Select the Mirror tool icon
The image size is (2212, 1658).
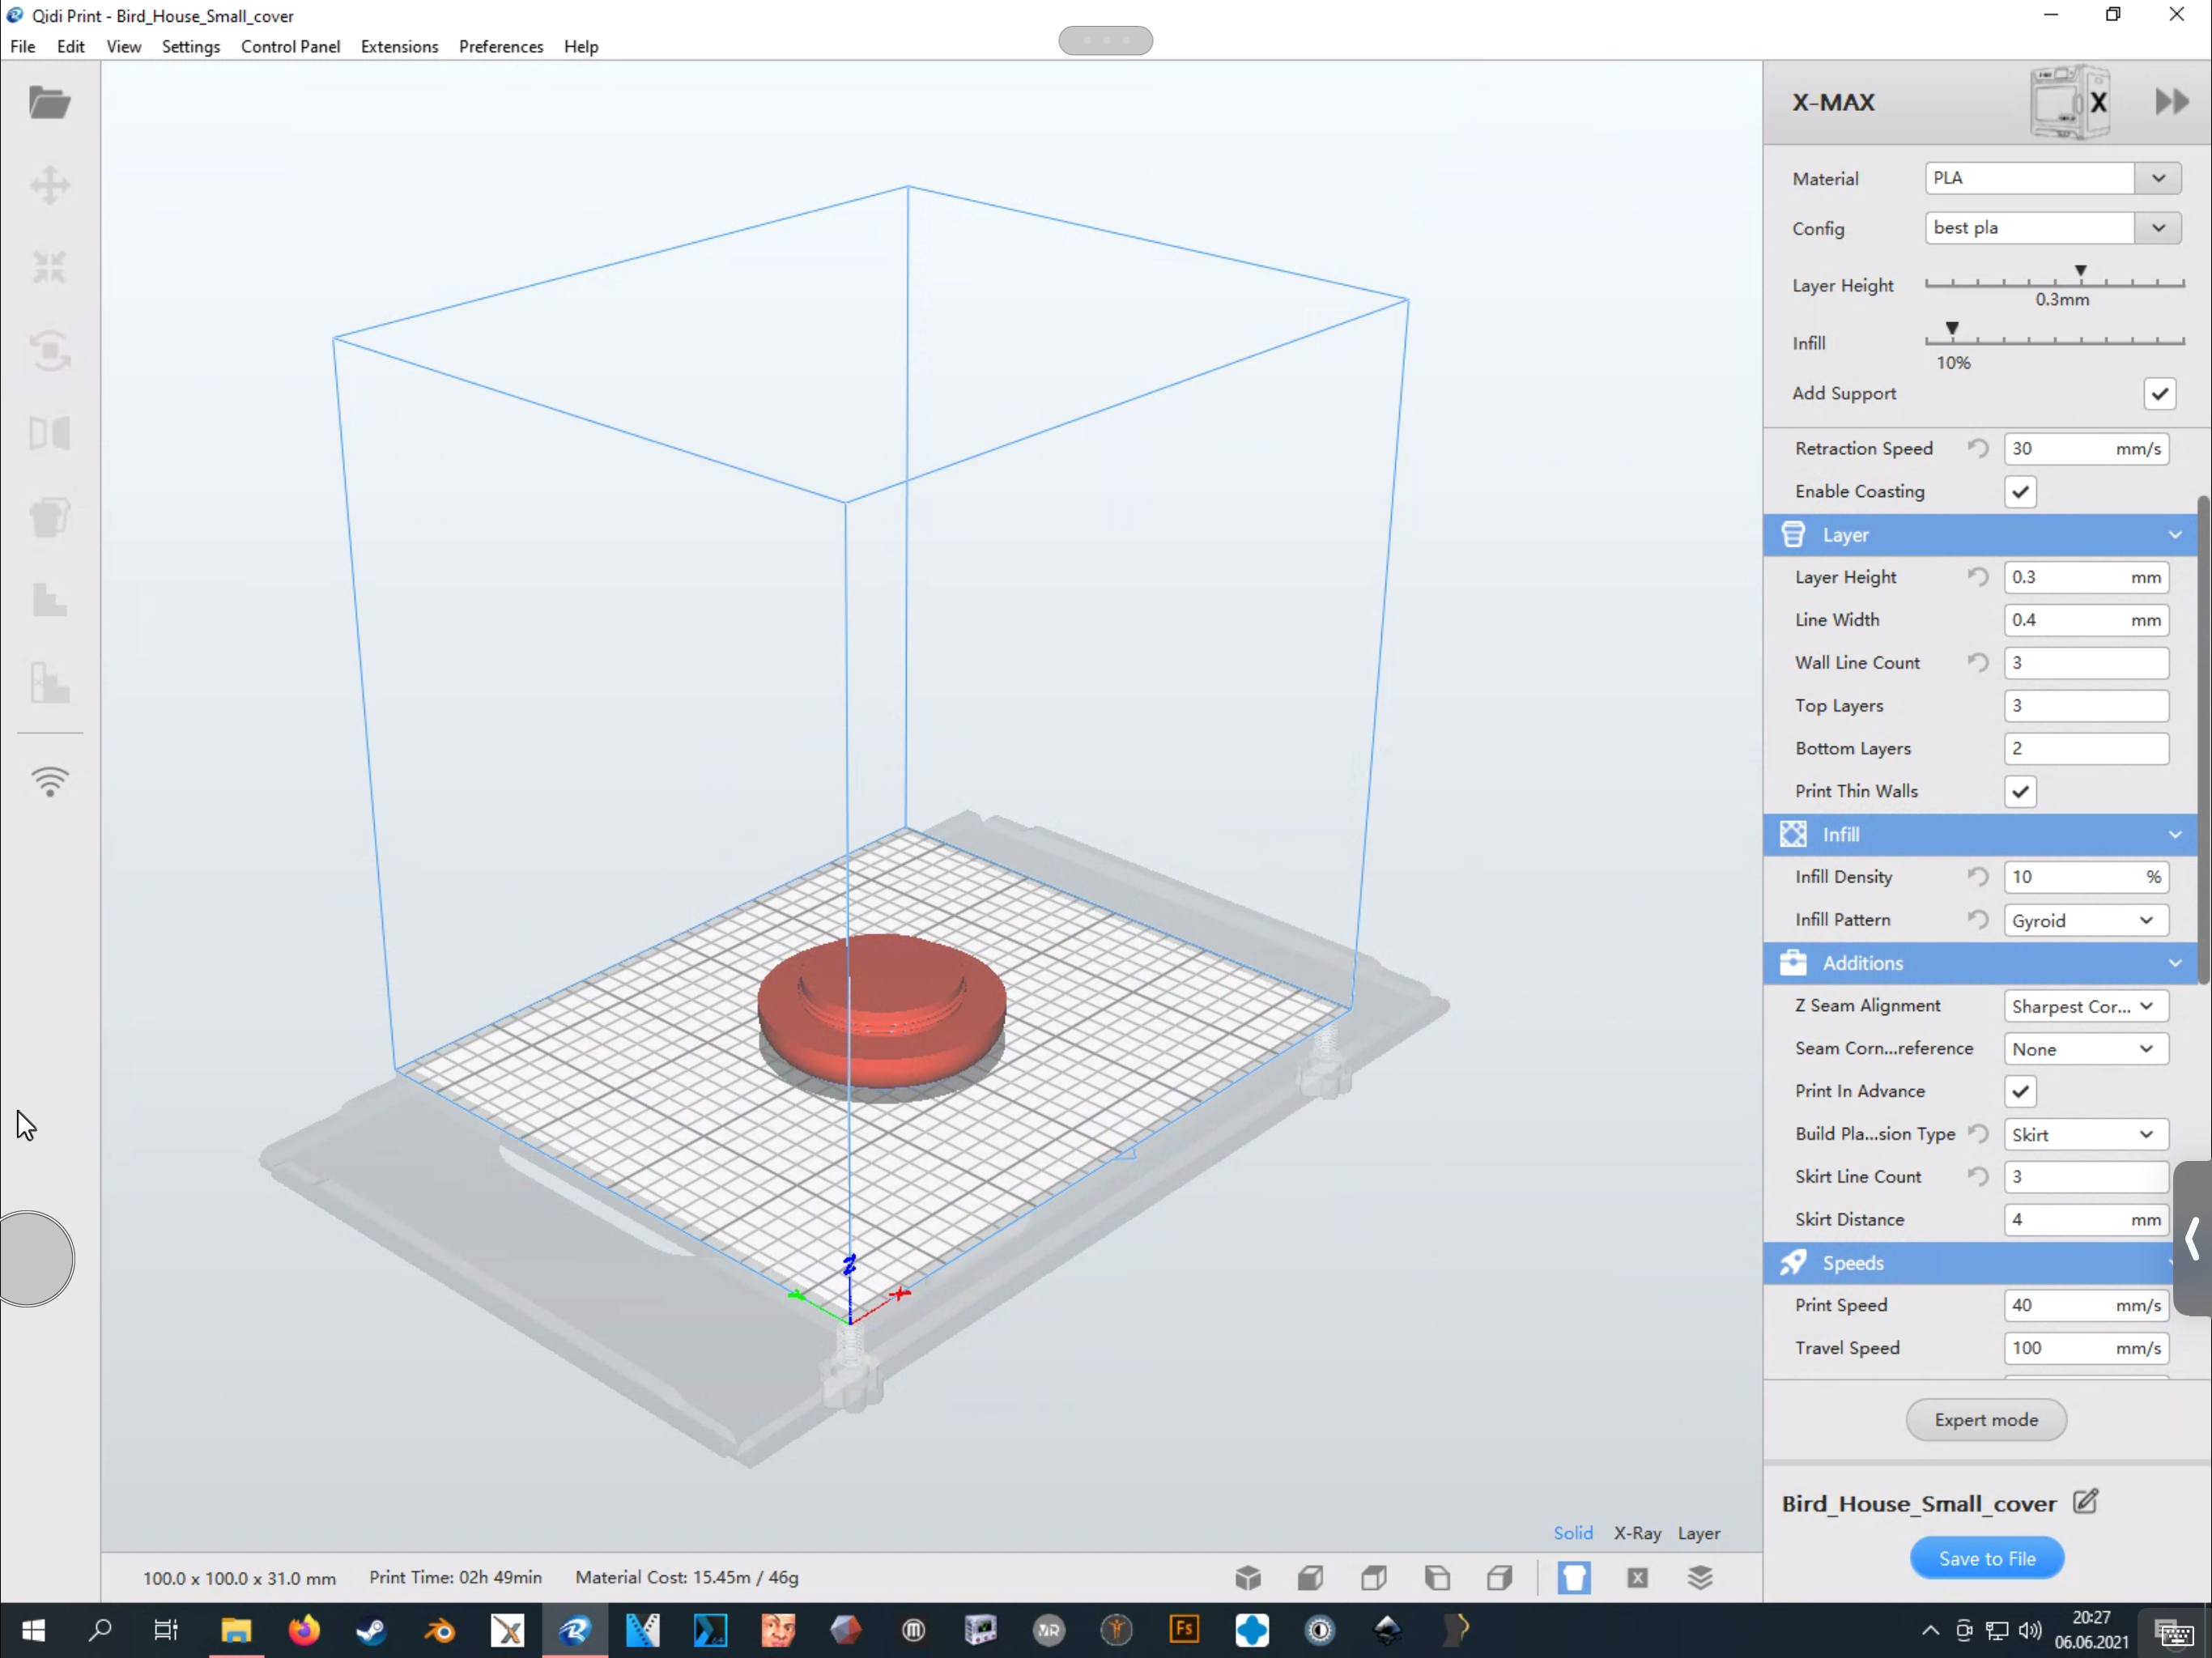click(x=49, y=433)
